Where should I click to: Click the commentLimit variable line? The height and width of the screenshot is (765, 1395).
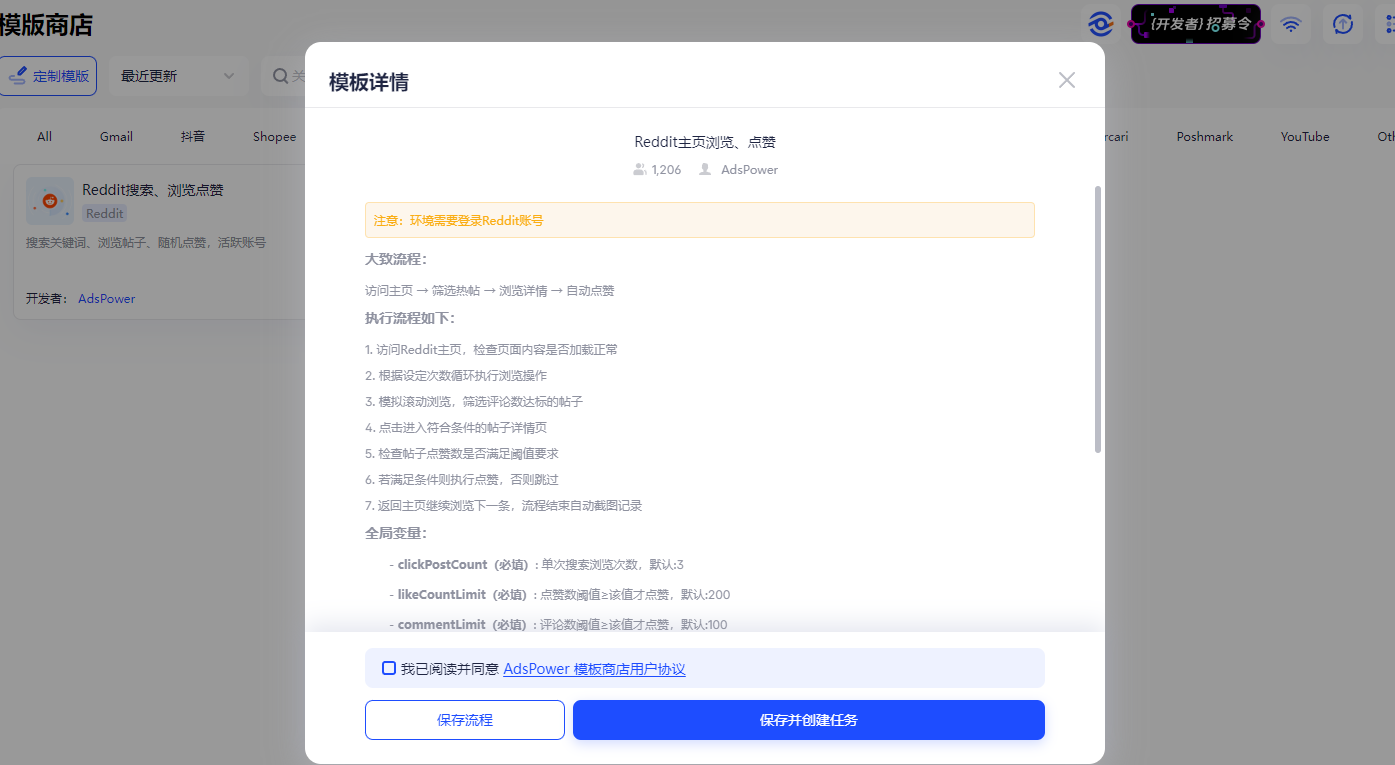click(558, 625)
